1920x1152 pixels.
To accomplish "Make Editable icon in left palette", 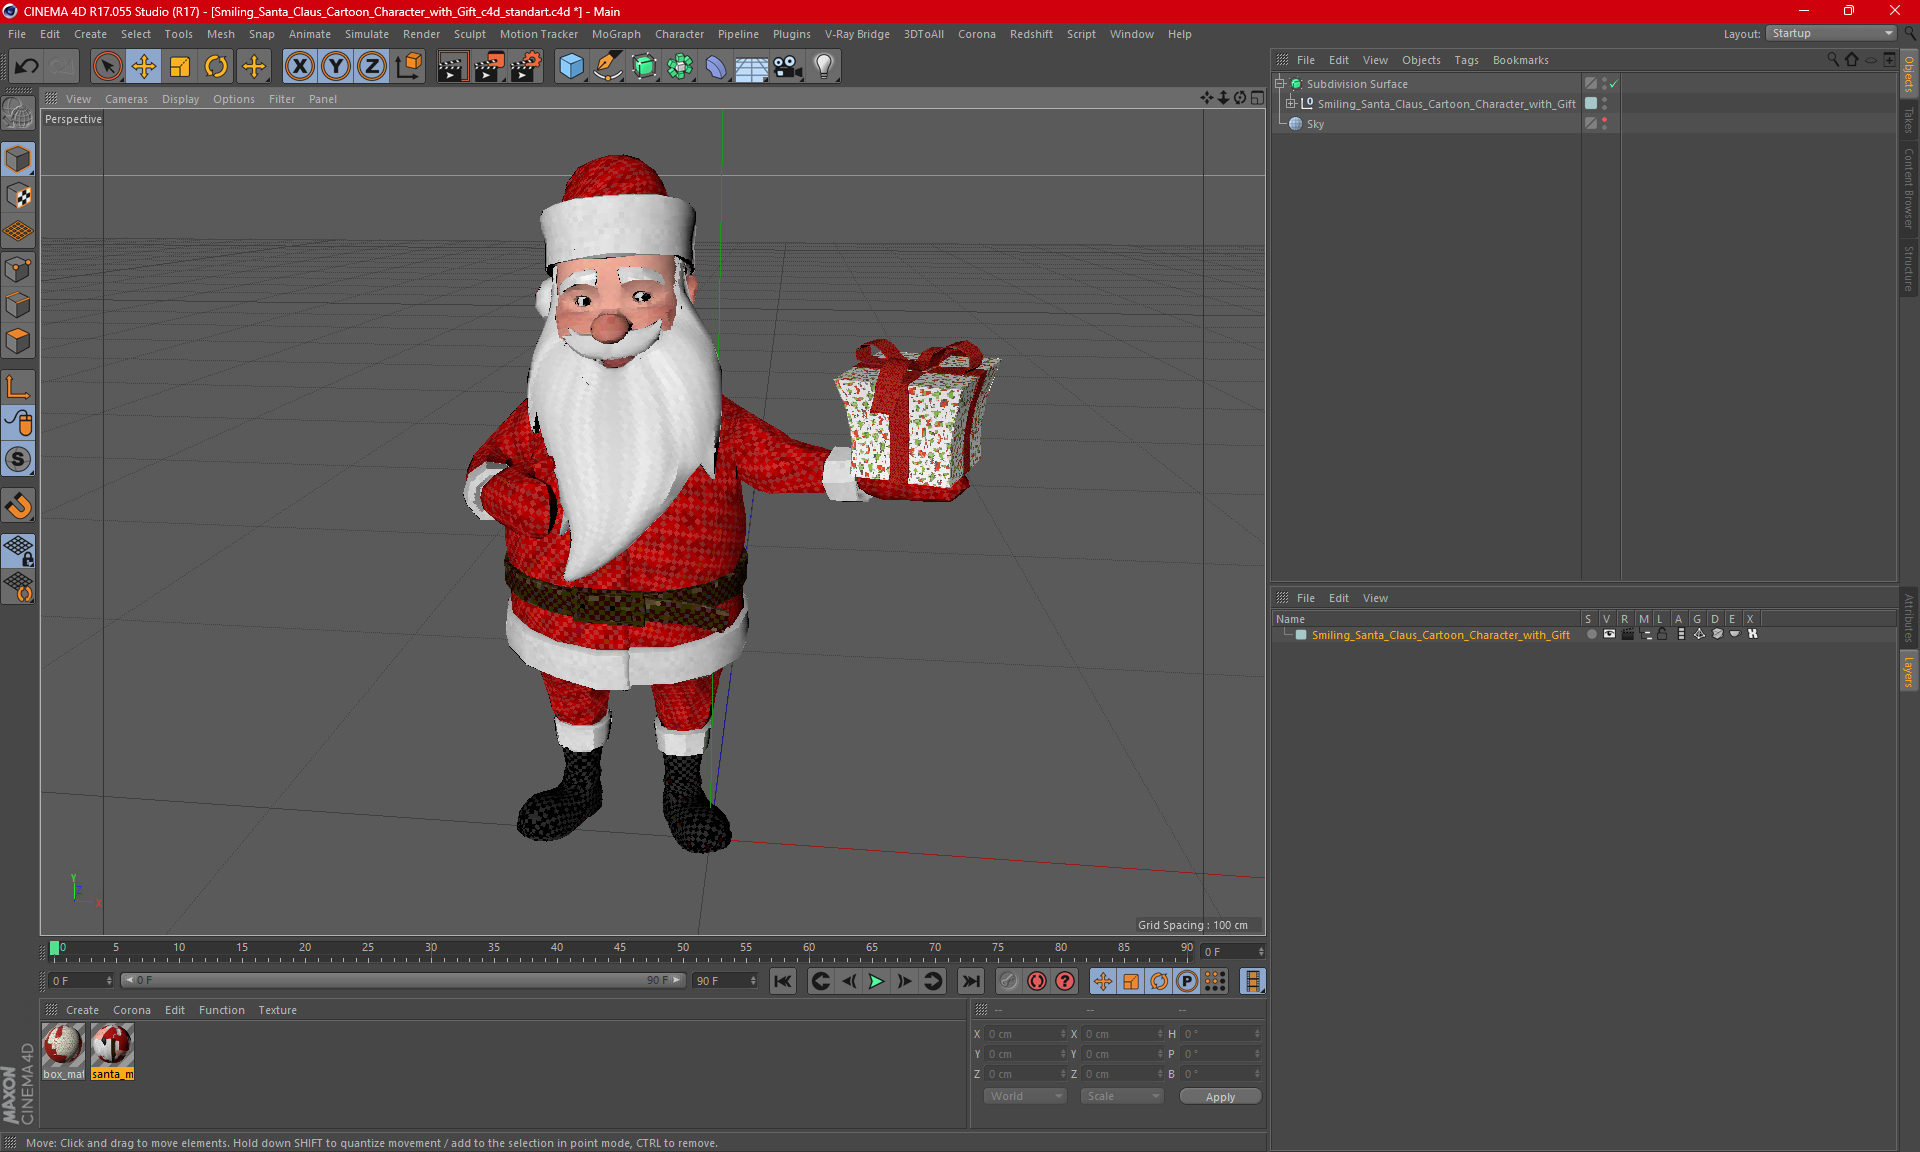I will pyautogui.click(x=18, y=114).
